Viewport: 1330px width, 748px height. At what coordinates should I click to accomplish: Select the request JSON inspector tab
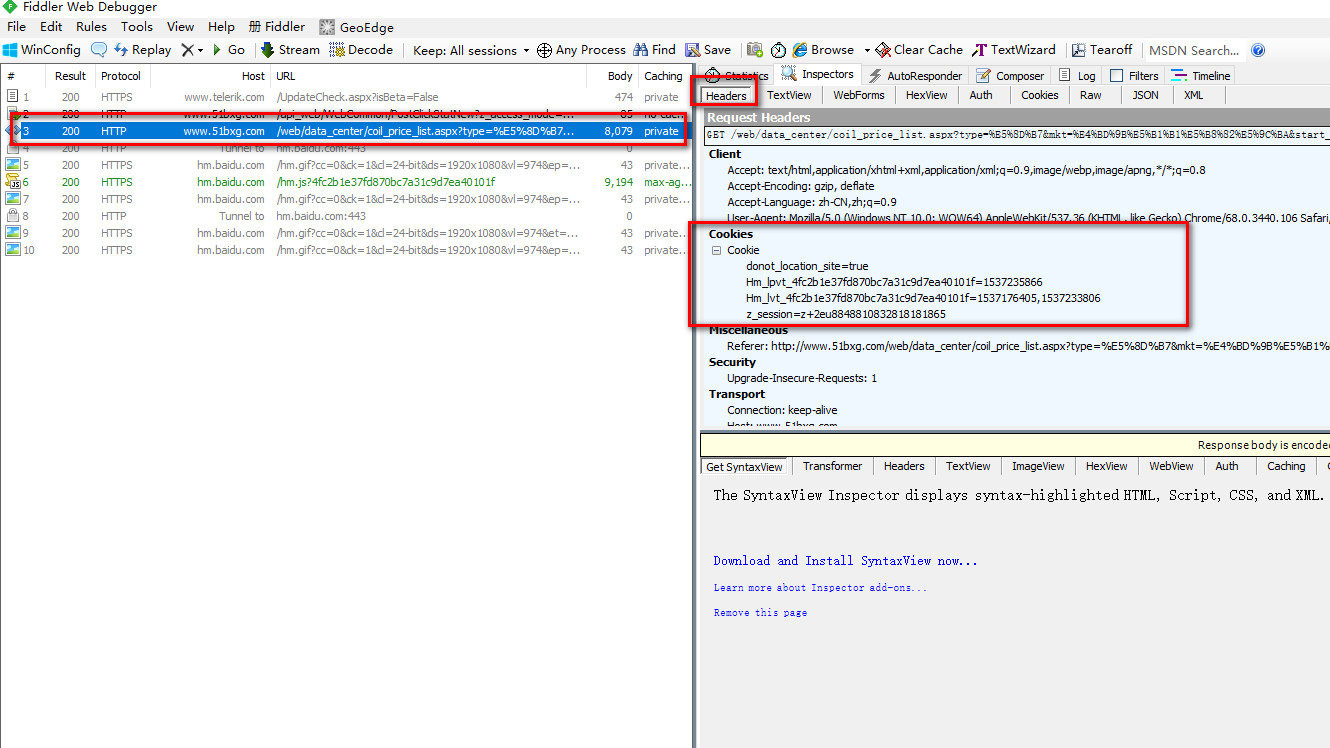(1145, 96)
